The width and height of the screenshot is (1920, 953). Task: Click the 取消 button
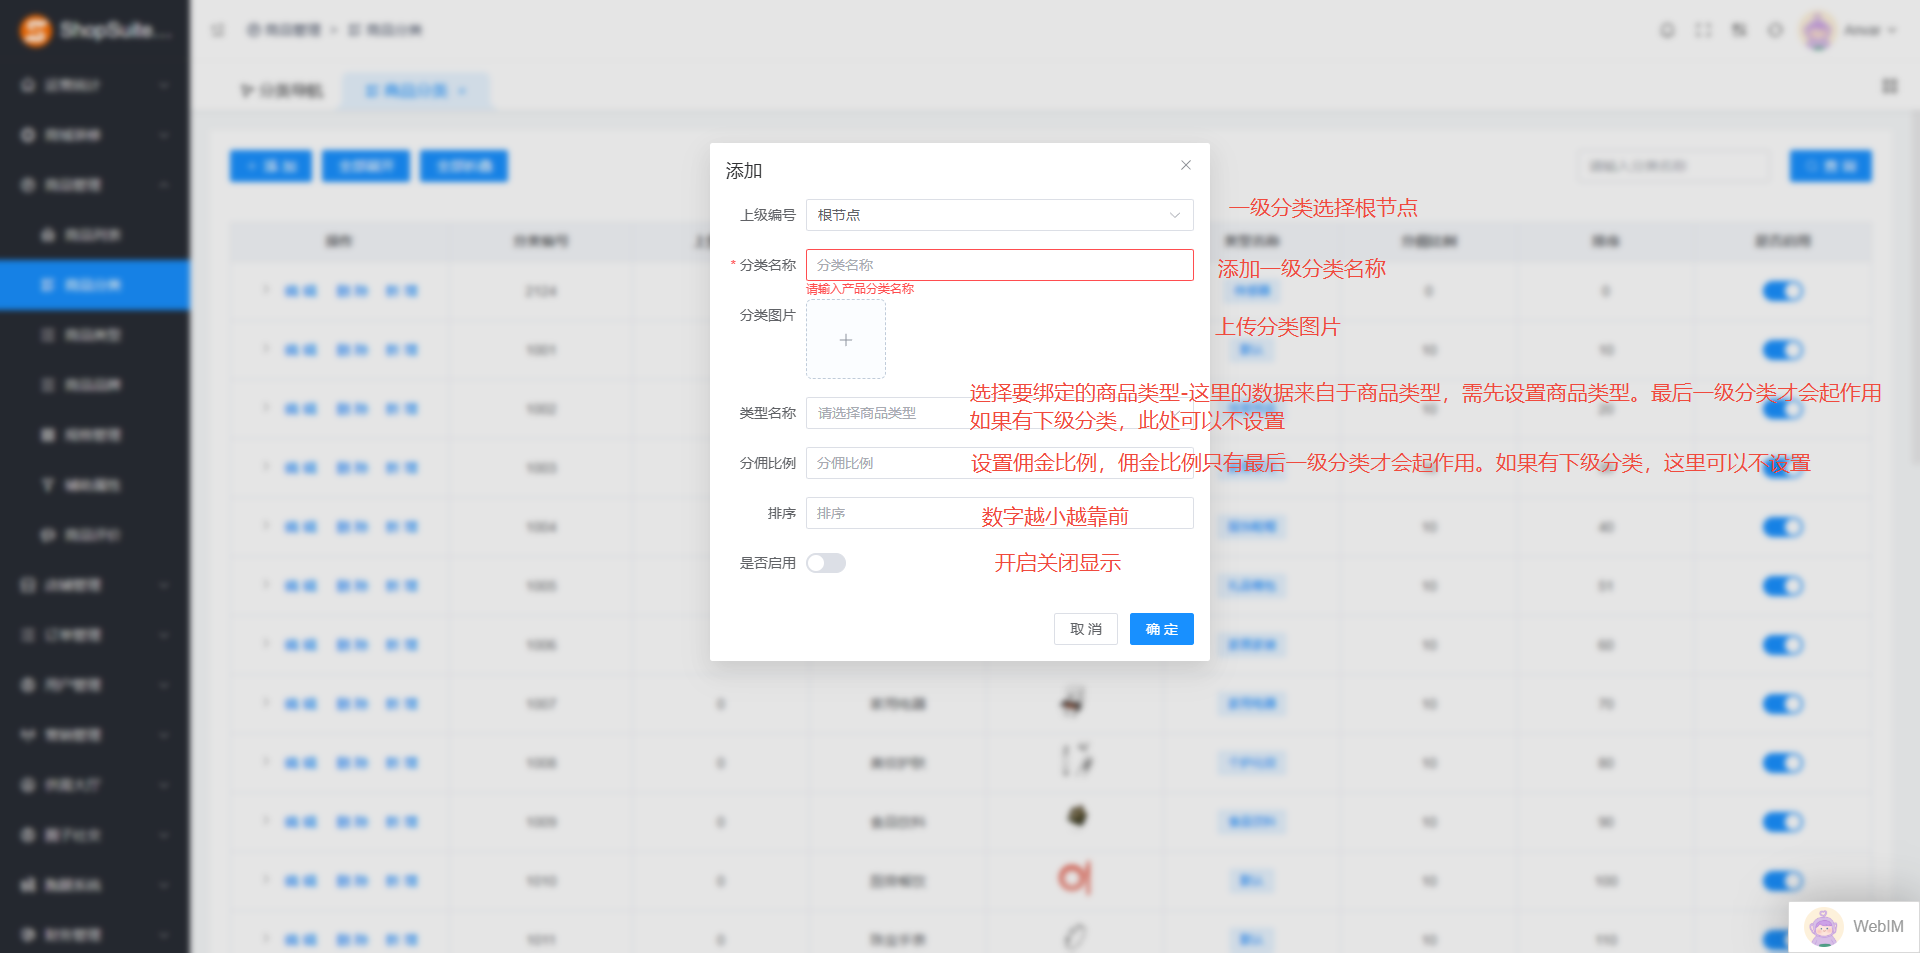point(1085,629)
